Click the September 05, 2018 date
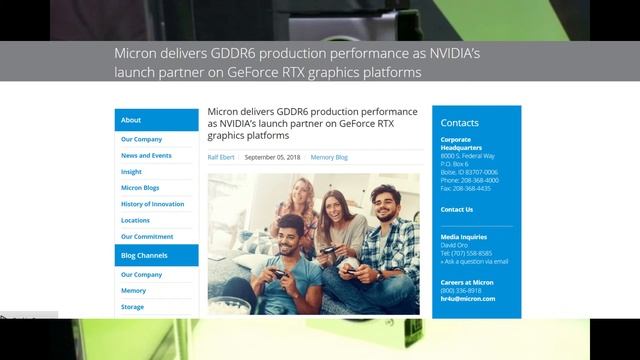Viewport: 640px width, 360px height. pos(272,157)
